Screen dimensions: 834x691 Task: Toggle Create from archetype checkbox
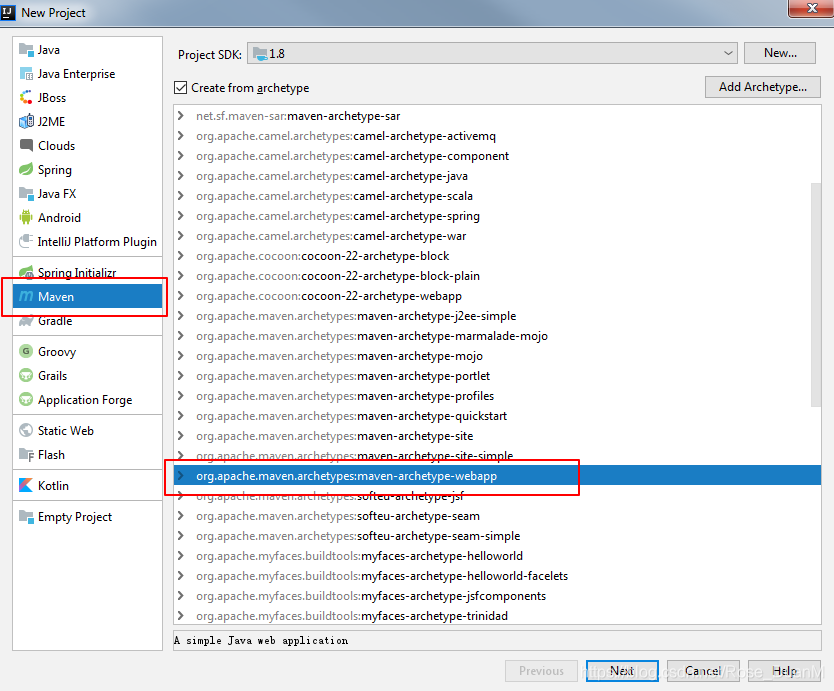(181, 88)
